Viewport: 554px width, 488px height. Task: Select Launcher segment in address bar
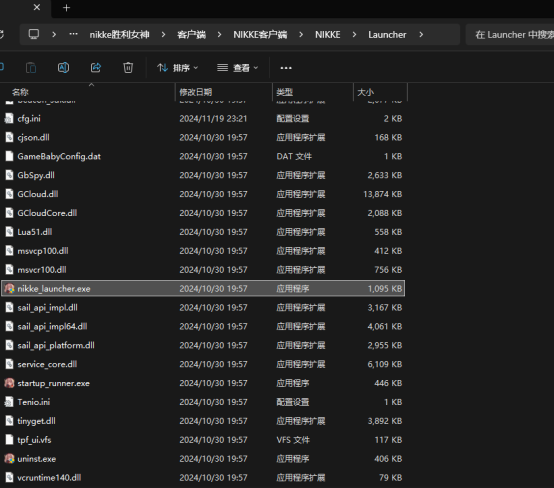tap(387, 35)
